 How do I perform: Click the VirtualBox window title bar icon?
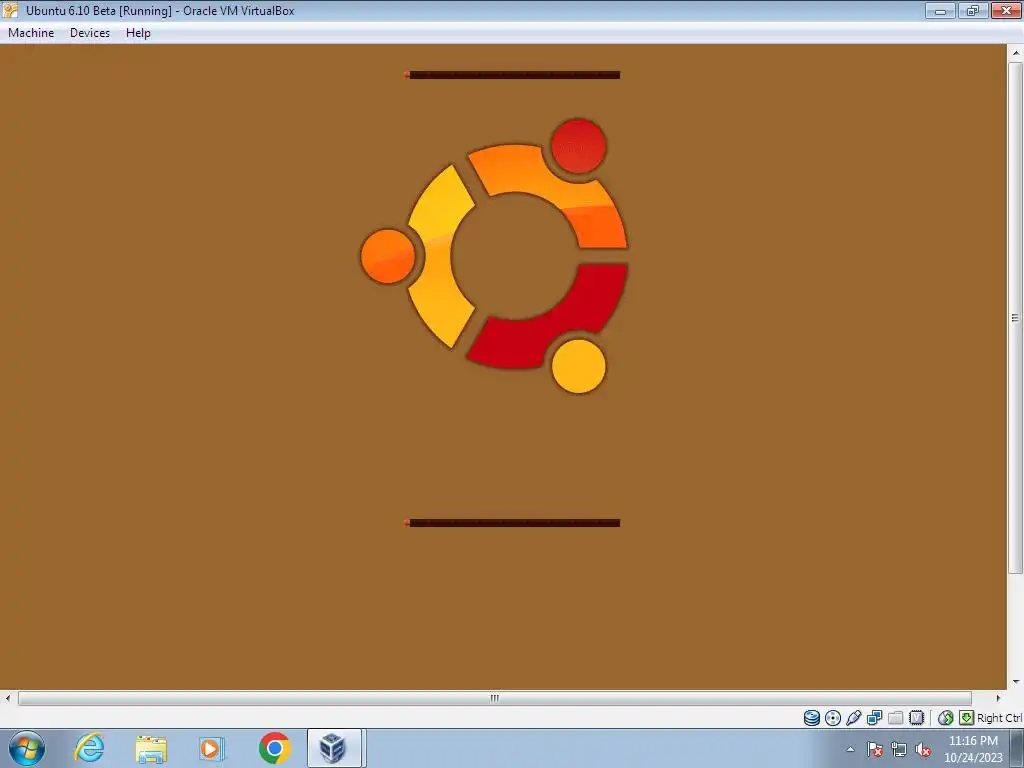pyautogui.click(x=10, y=10)
